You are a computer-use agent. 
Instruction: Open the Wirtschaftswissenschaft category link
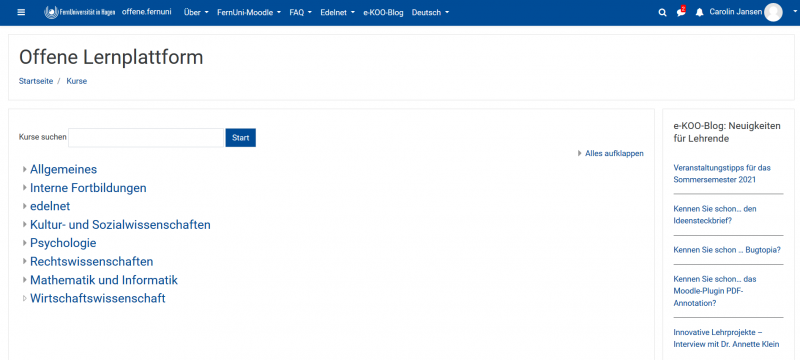click(98, 298)
